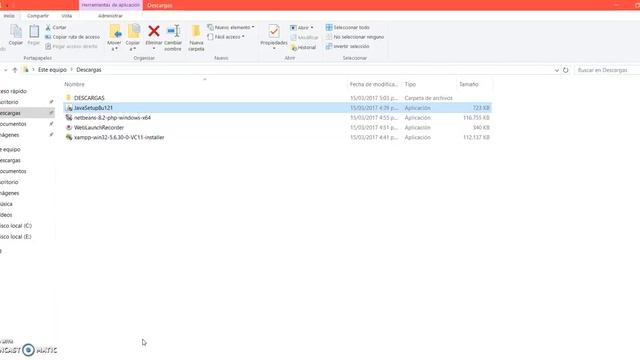
Task: Sort by Nombre column header
Action: (x=74, y=84)
